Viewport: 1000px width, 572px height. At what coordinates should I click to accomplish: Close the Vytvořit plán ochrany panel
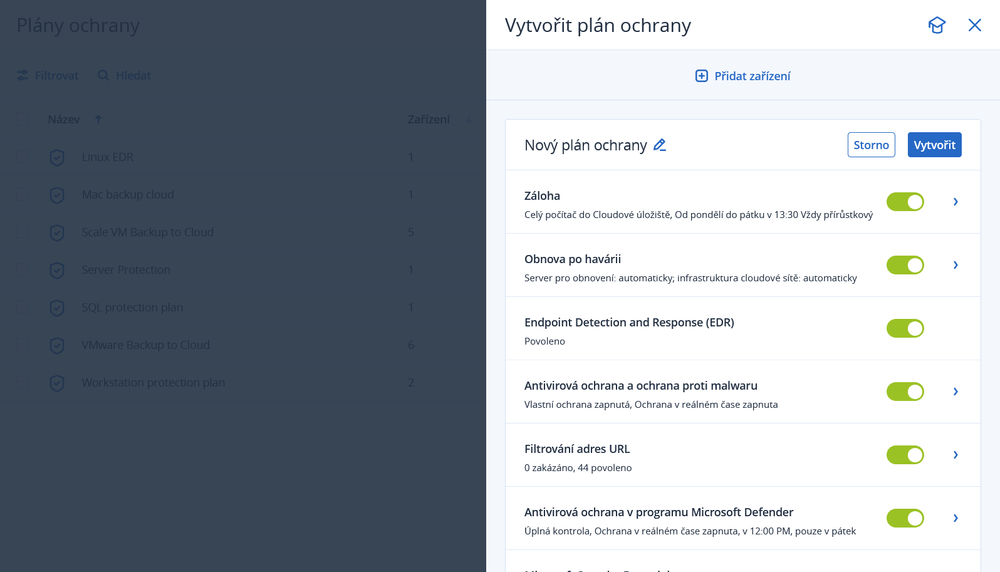tap(975, 25)
